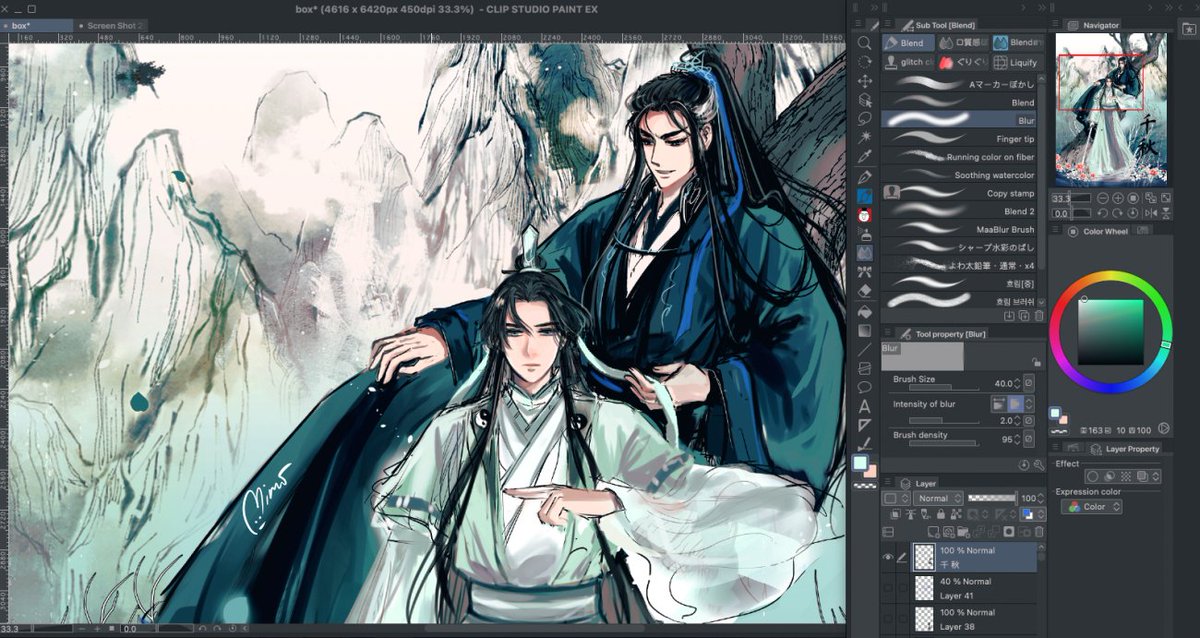Click main drawing color swatch in toolbar
This screenshot has width=1200, height=638.
(x=860, y=463)
